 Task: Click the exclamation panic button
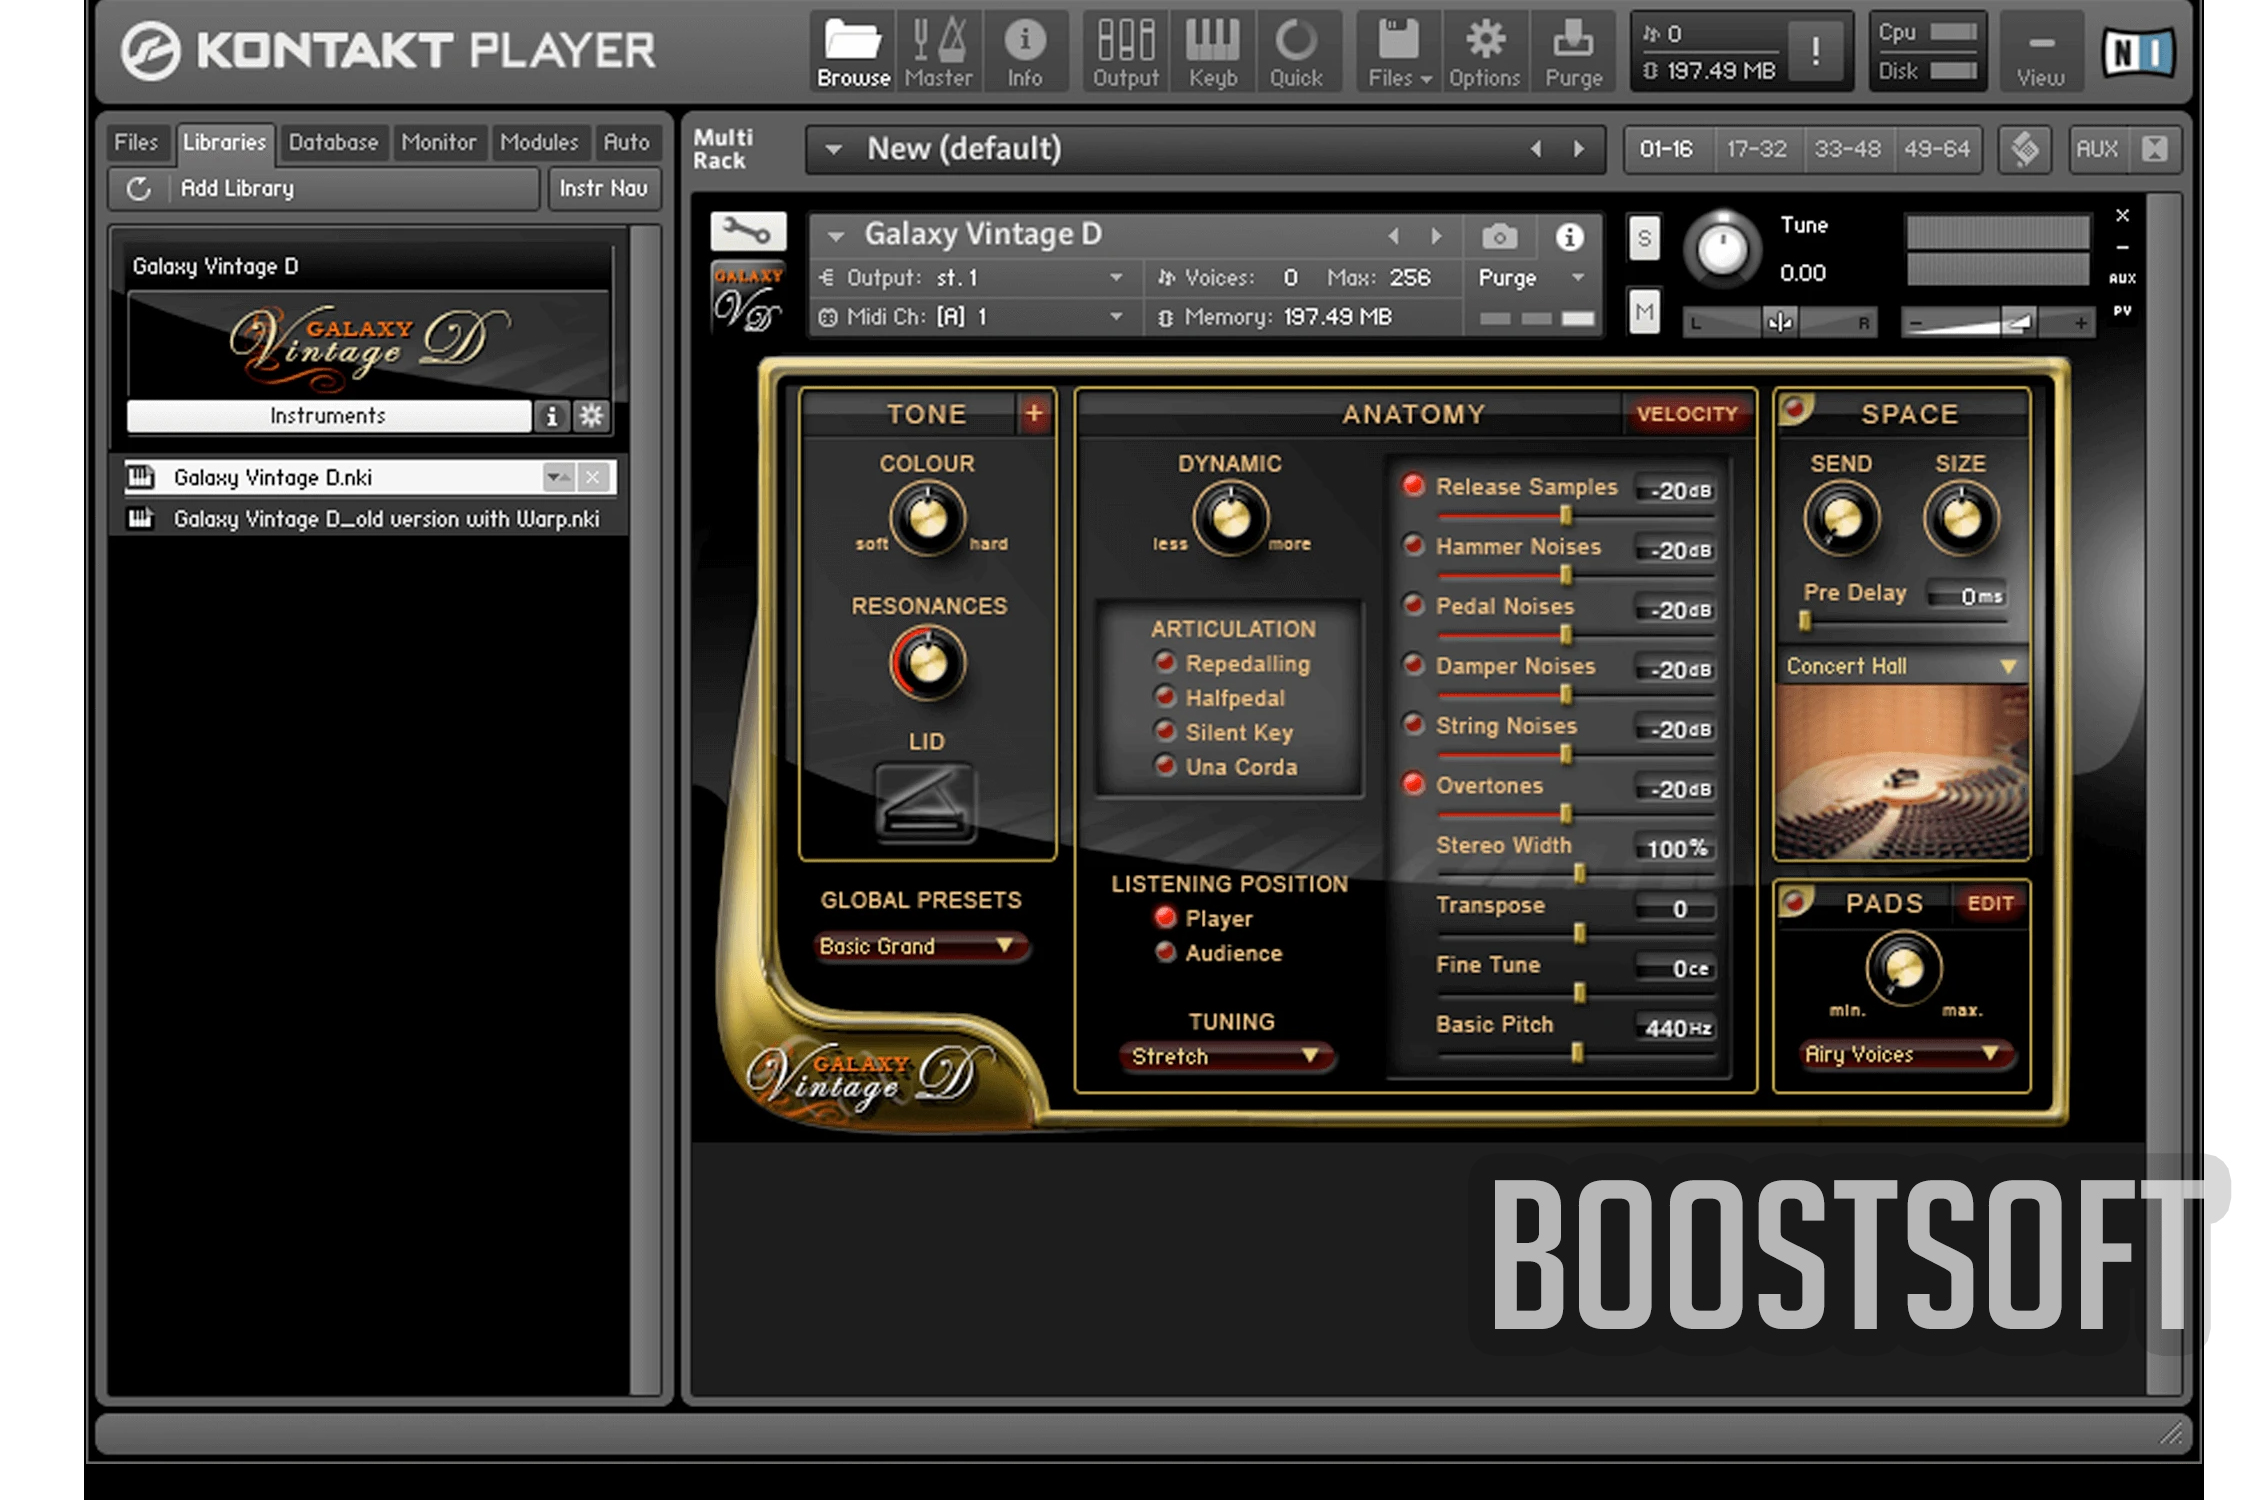(x=1815, y=51)
